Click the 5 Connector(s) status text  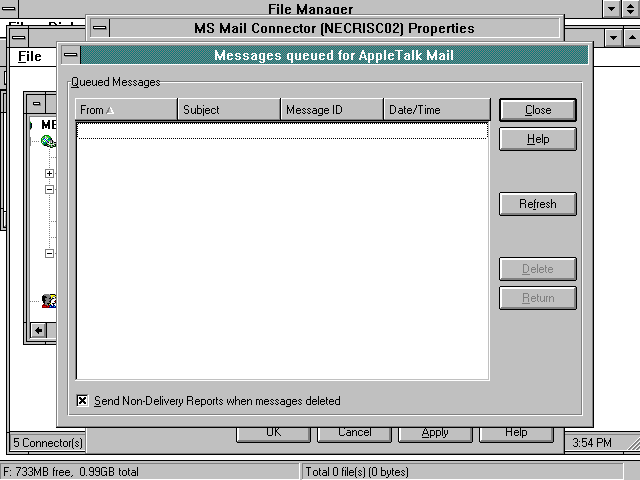(x=48, y=443)
